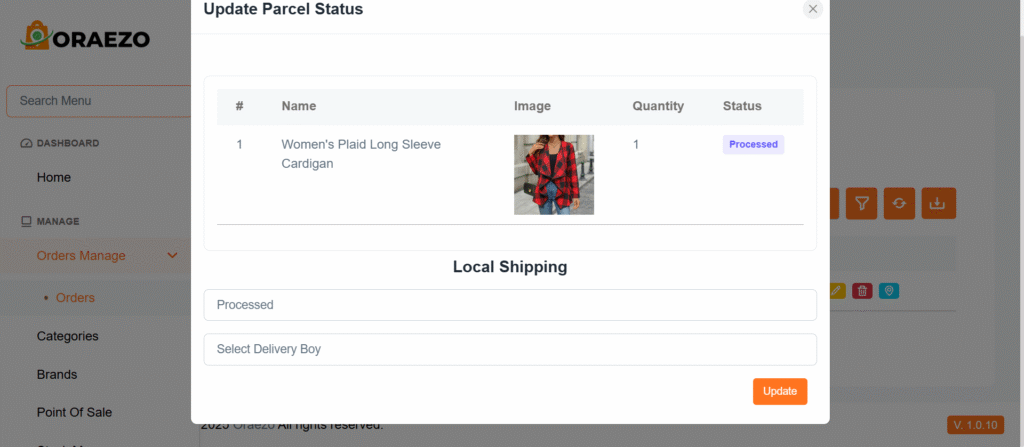Open the Processed status dropdown

tap(510, 305)
